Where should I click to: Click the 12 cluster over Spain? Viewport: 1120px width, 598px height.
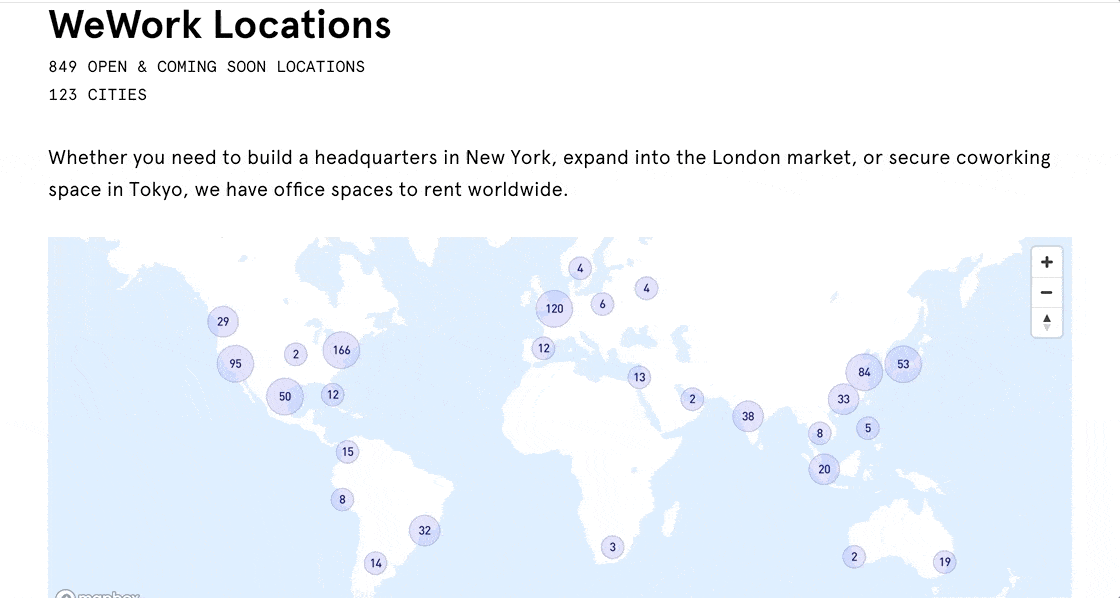click(544, 349)
